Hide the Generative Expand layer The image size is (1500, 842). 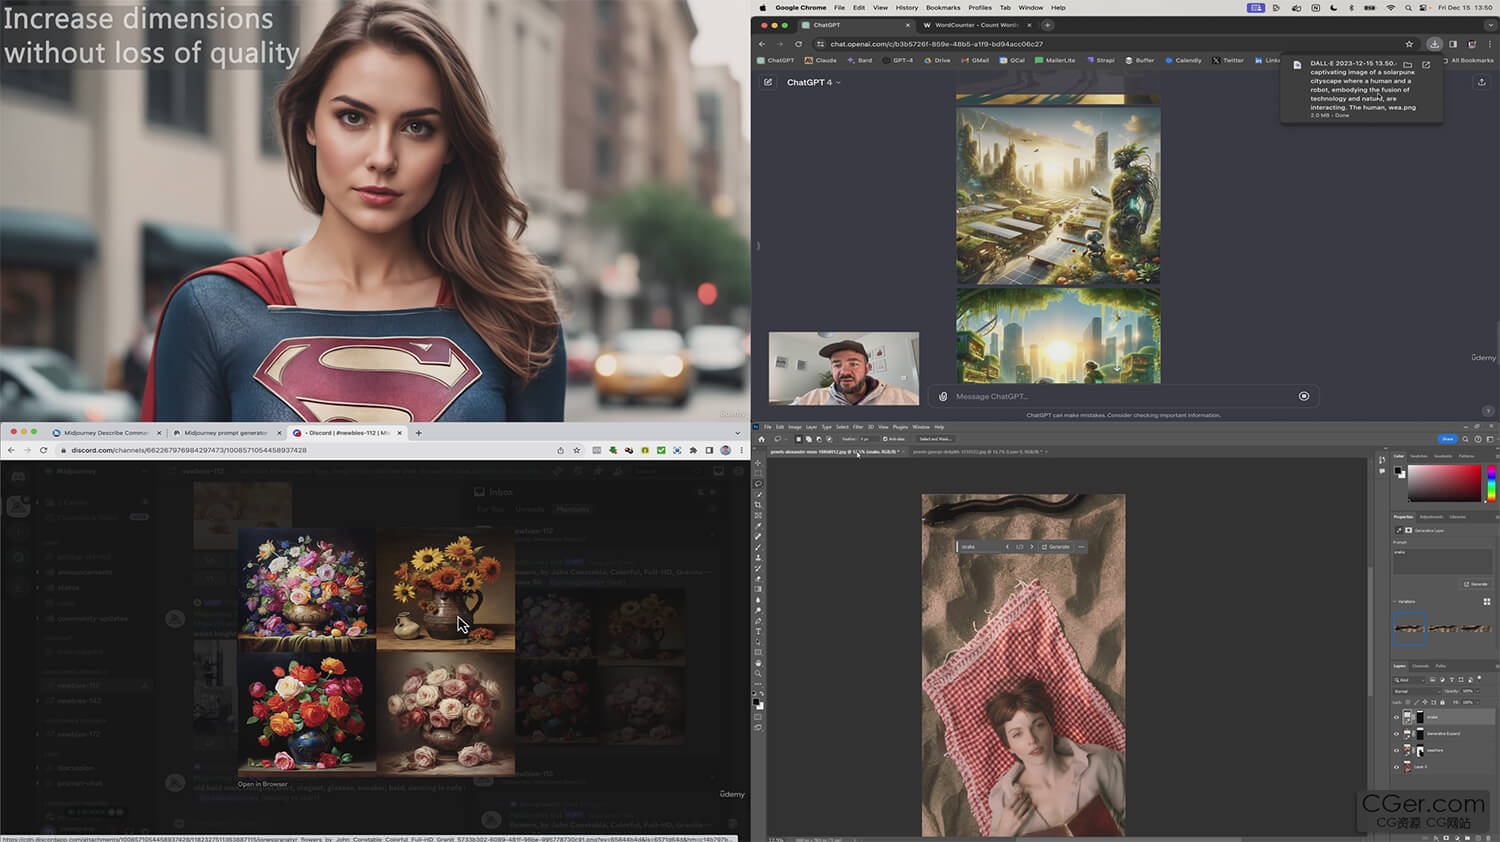(1397, 734)
